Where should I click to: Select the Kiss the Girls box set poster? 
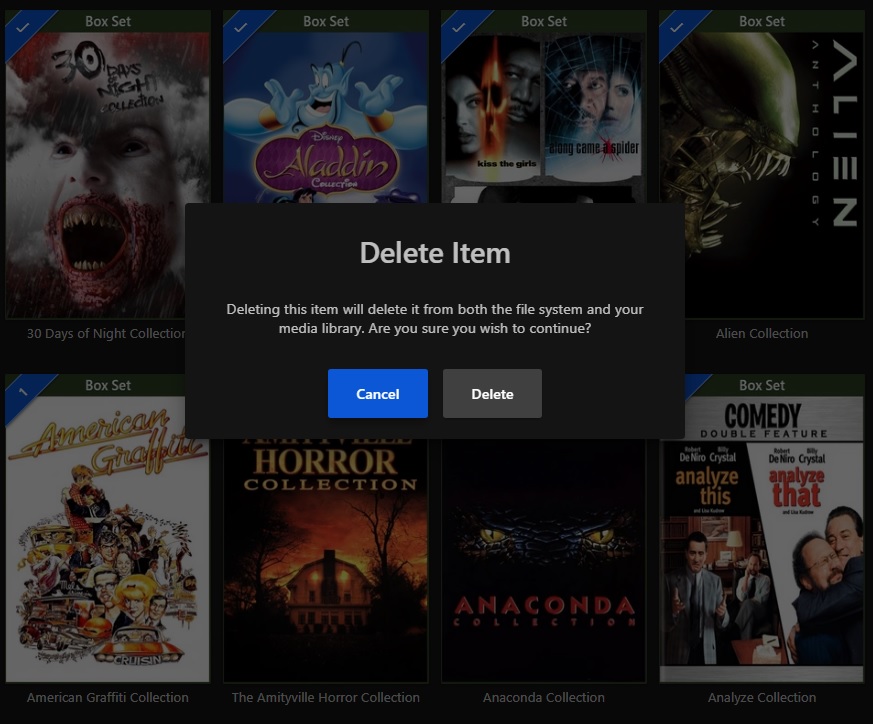click(x=543, y=118)
